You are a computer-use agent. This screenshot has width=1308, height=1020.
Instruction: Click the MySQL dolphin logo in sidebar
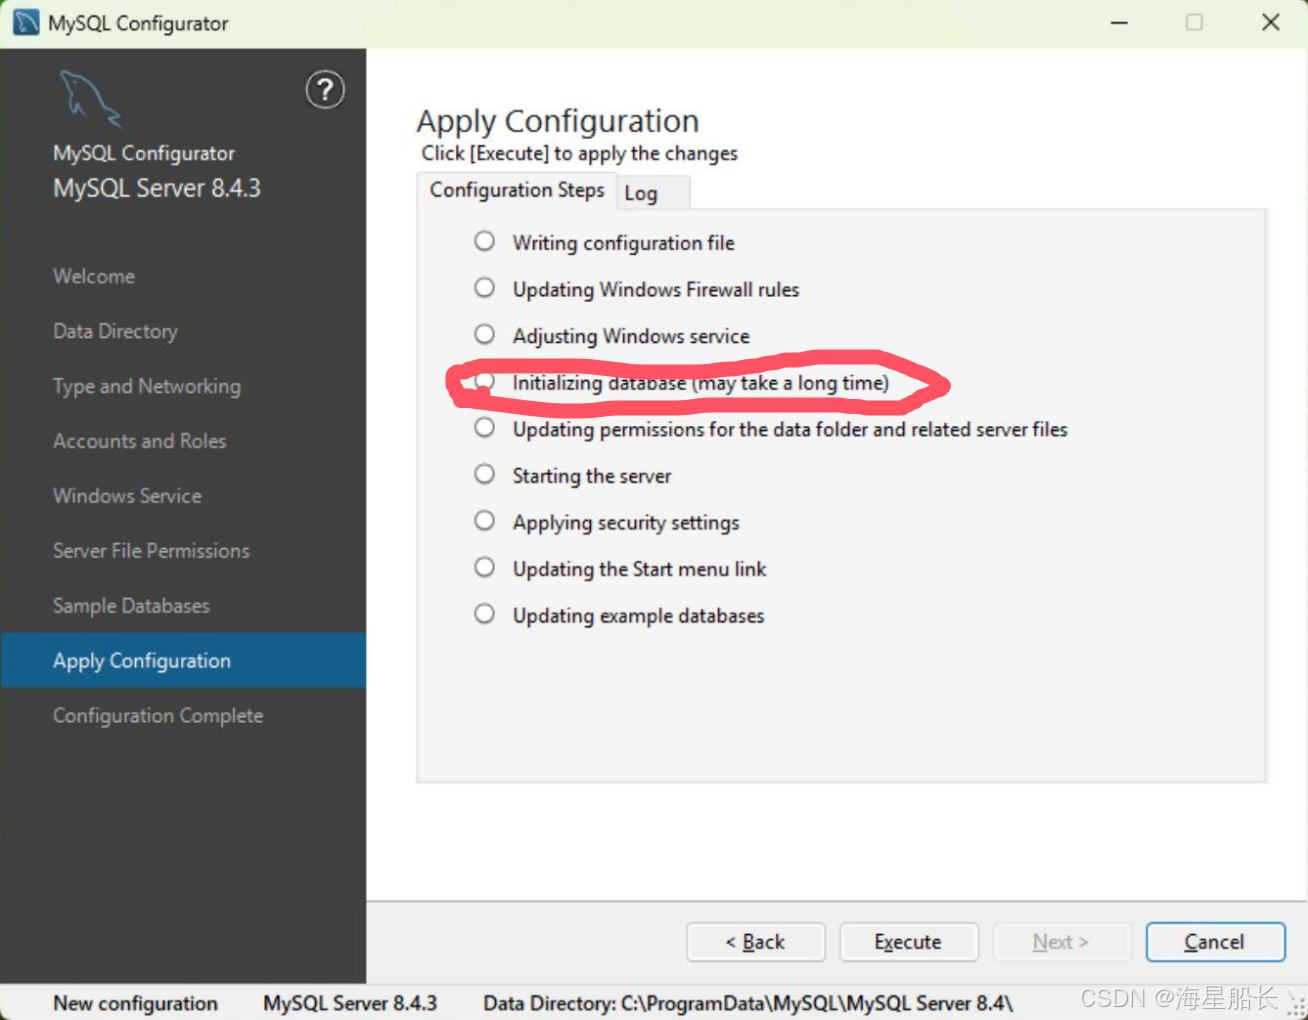(x=90, y=98)
